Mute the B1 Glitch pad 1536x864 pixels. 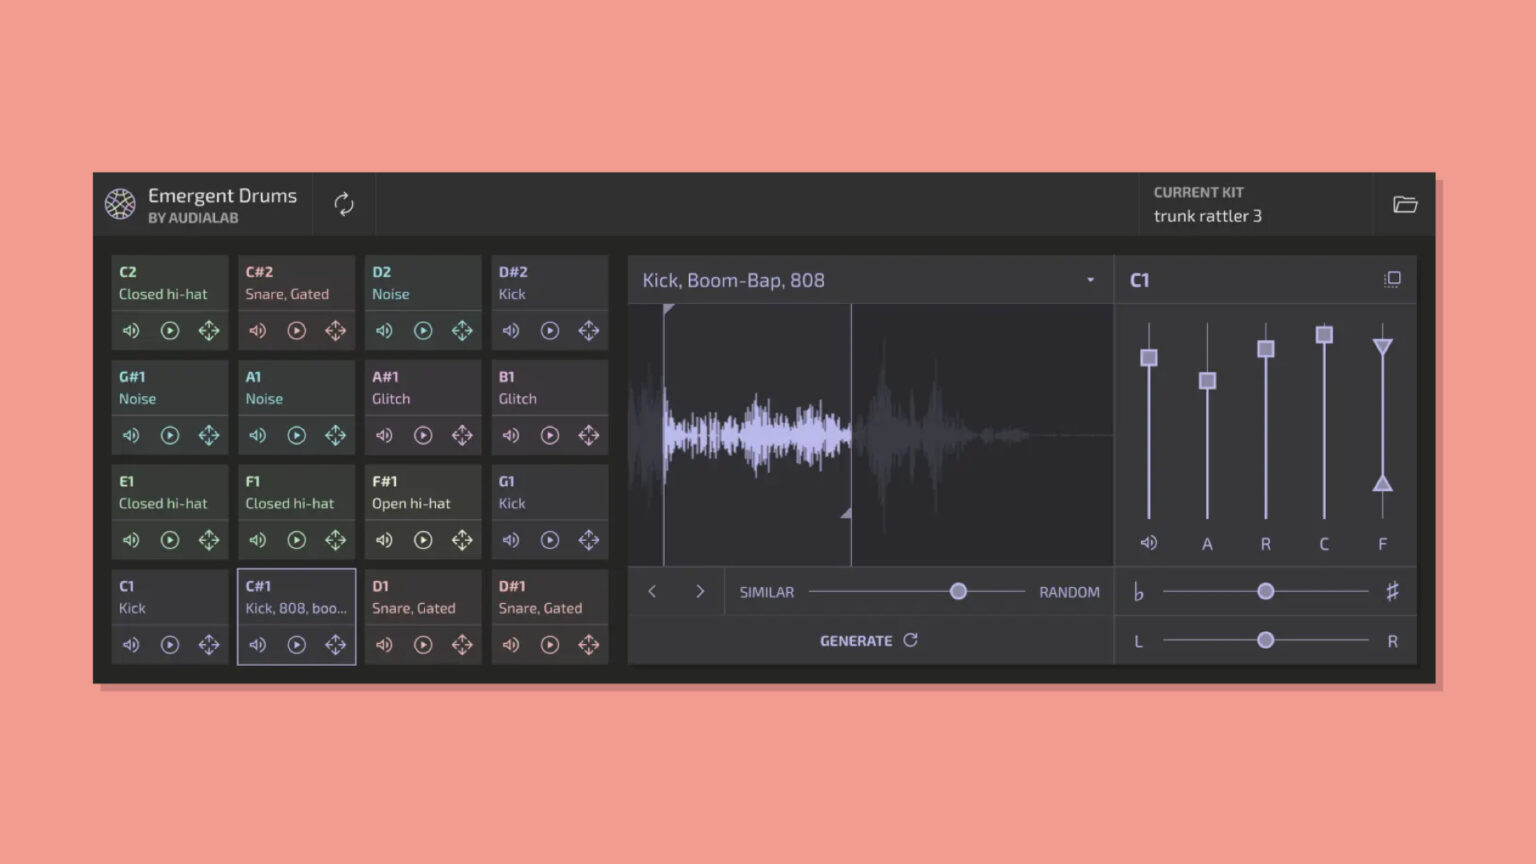click(511, 435)
